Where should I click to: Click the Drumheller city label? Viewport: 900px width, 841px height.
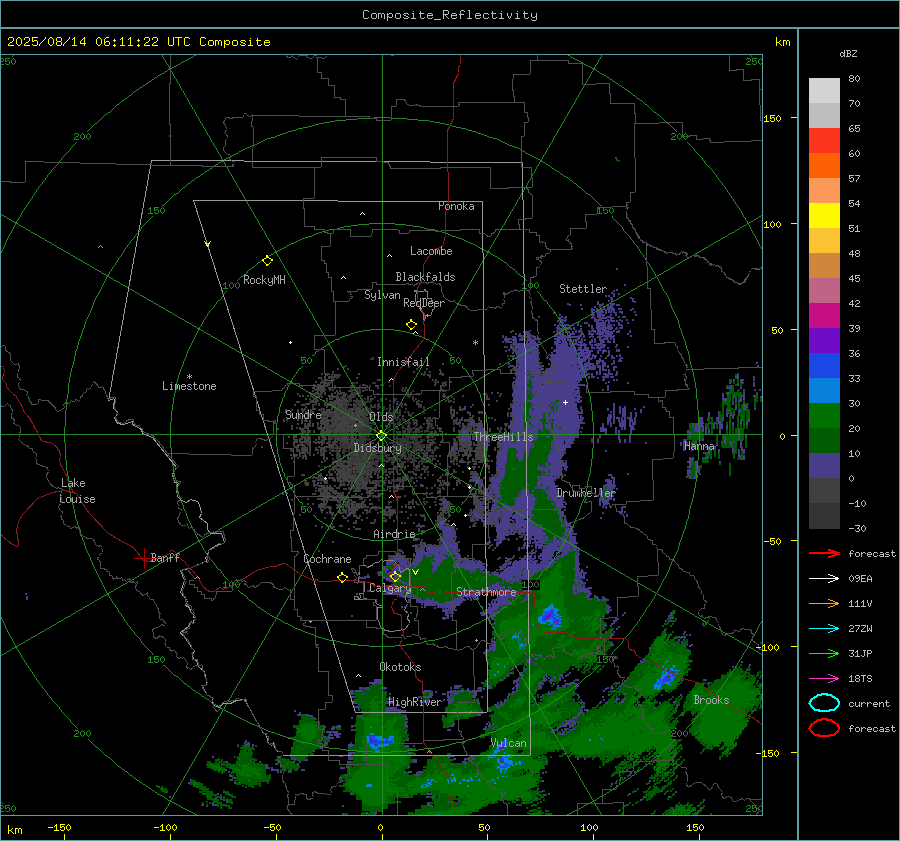point(586,493)
